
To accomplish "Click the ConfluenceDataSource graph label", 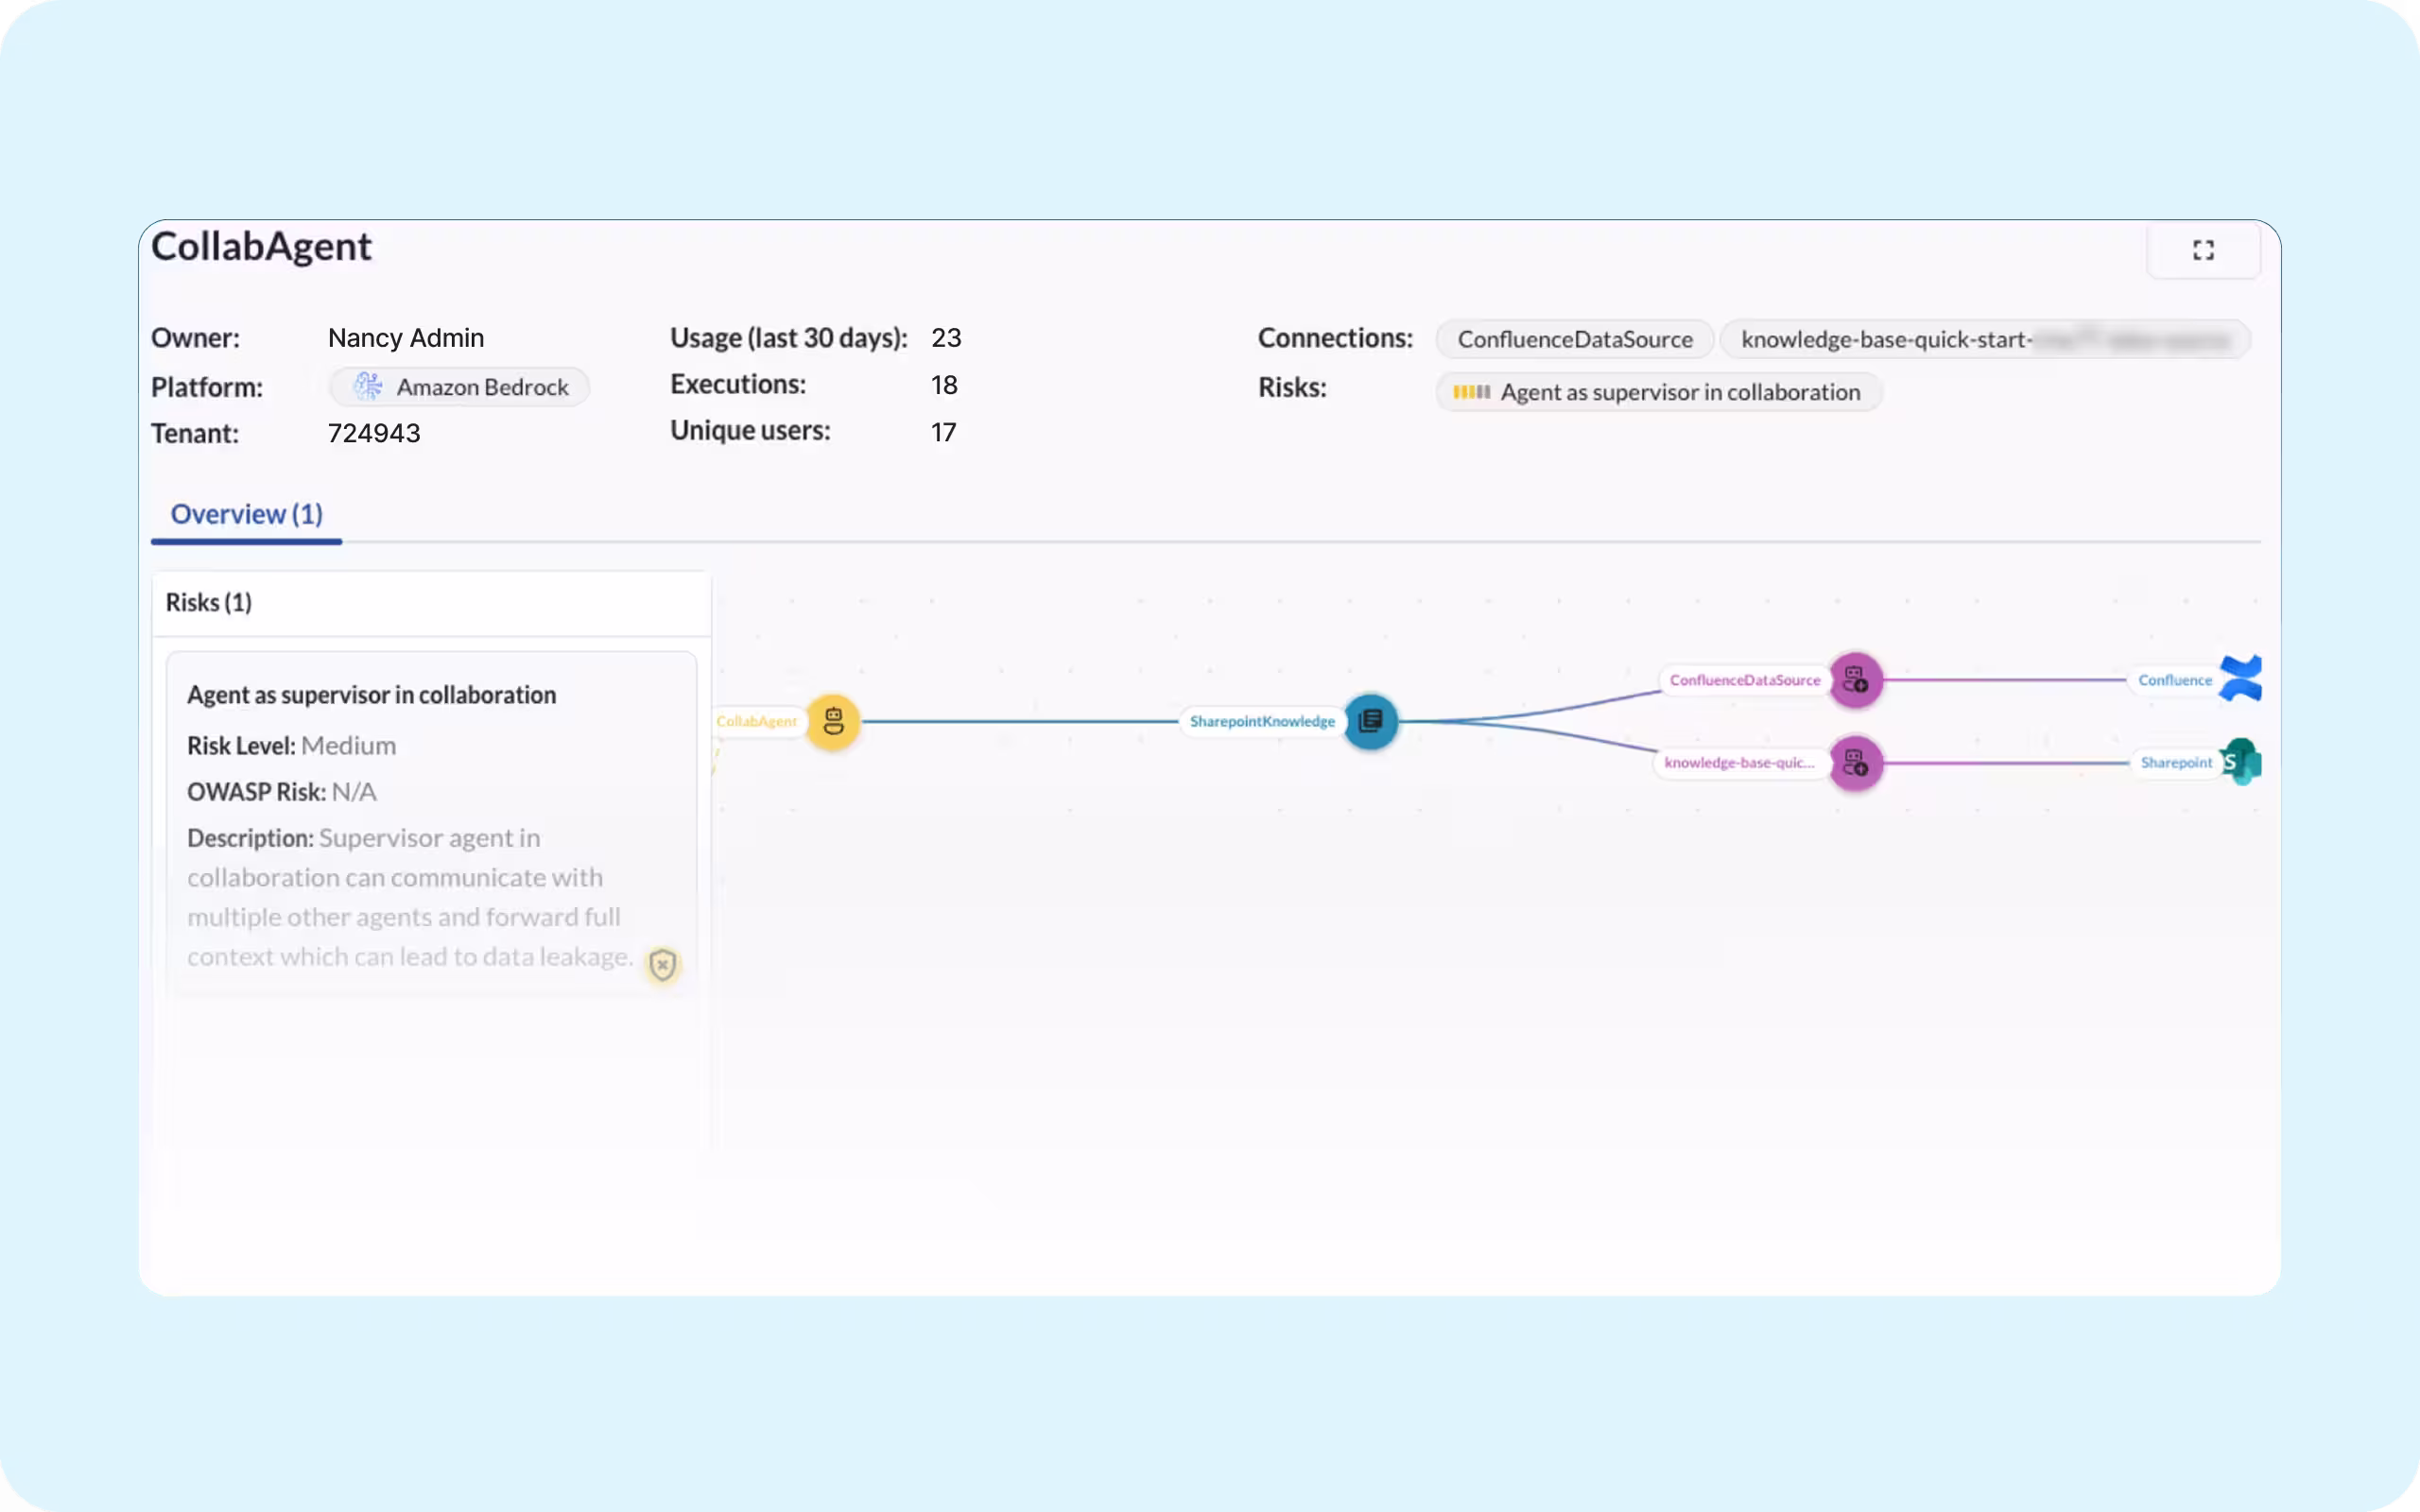I will [1745, 680].
